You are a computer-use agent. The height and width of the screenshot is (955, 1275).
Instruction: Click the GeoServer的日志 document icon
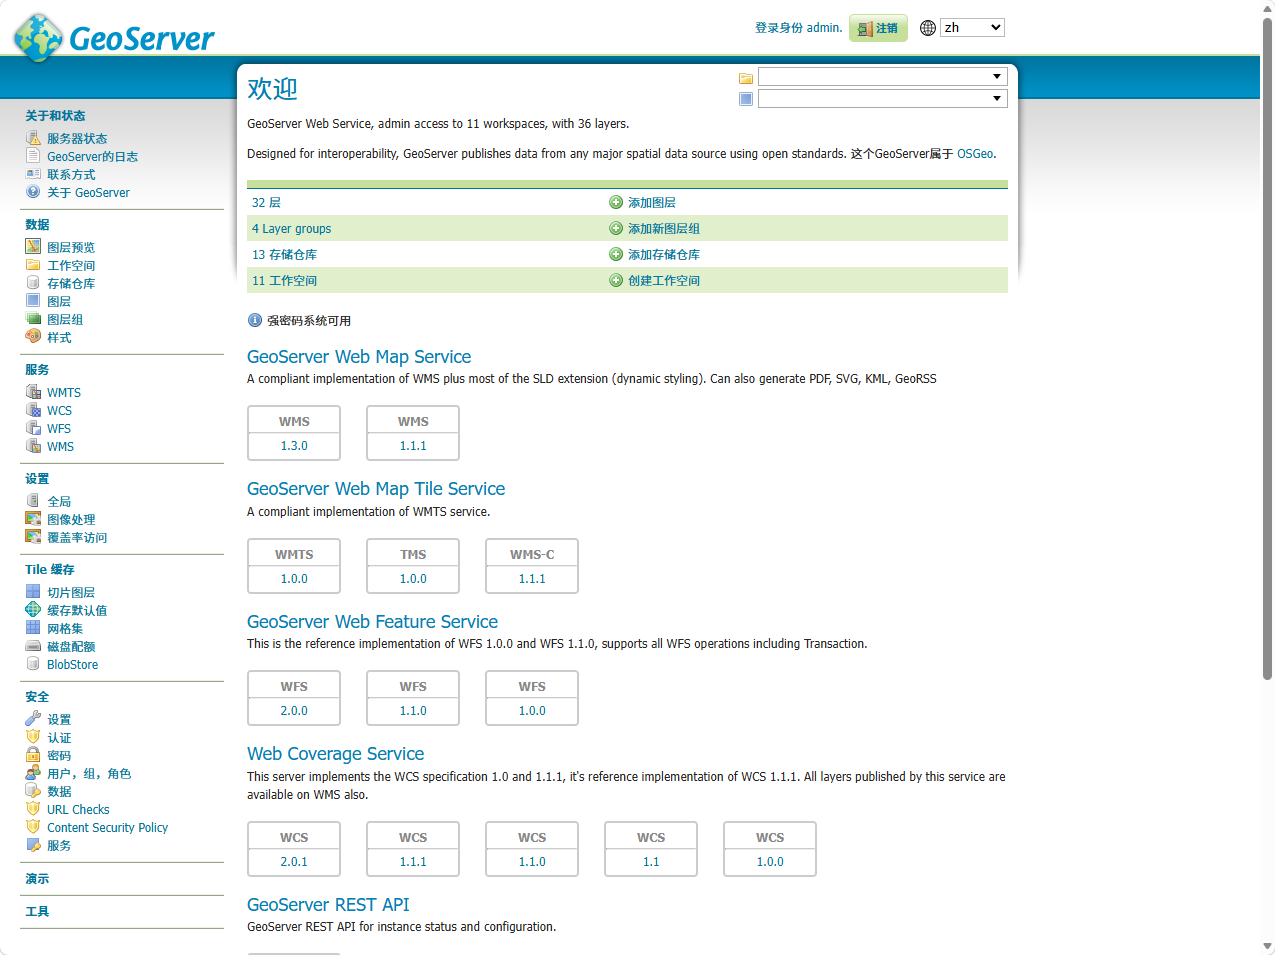(33, 156)
